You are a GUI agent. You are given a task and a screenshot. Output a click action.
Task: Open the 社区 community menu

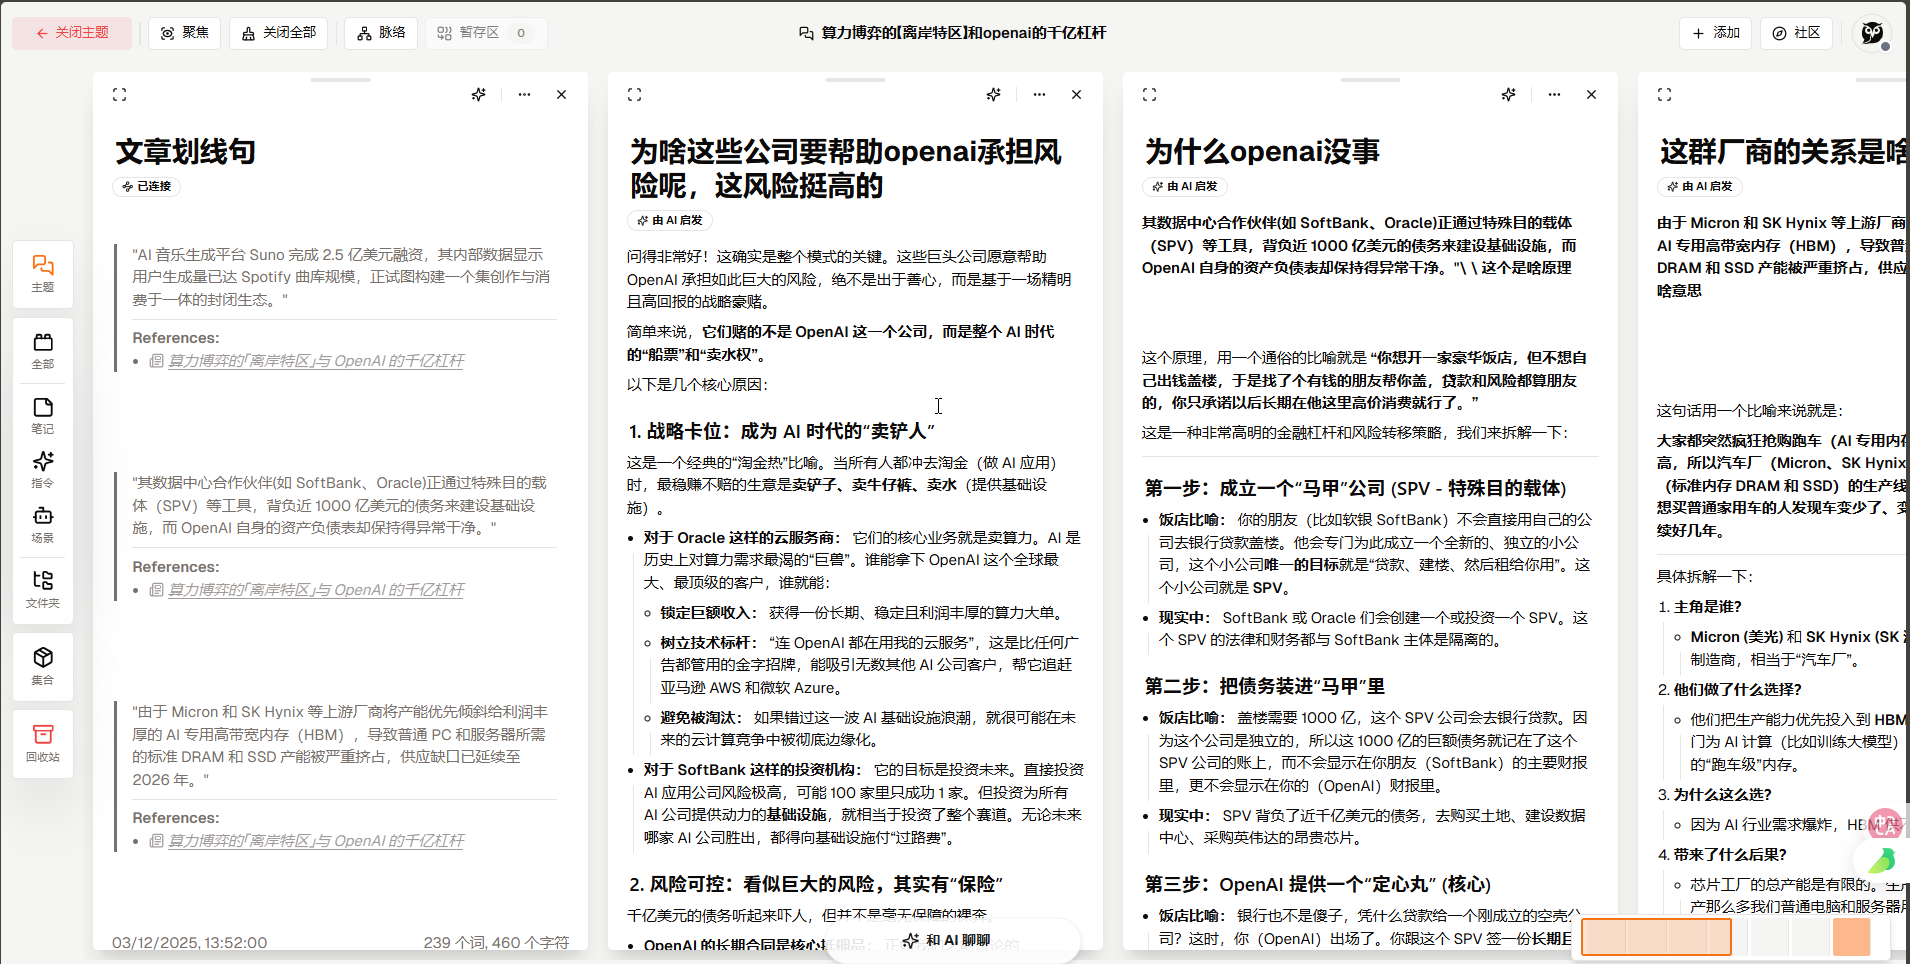pos(1796,33)
